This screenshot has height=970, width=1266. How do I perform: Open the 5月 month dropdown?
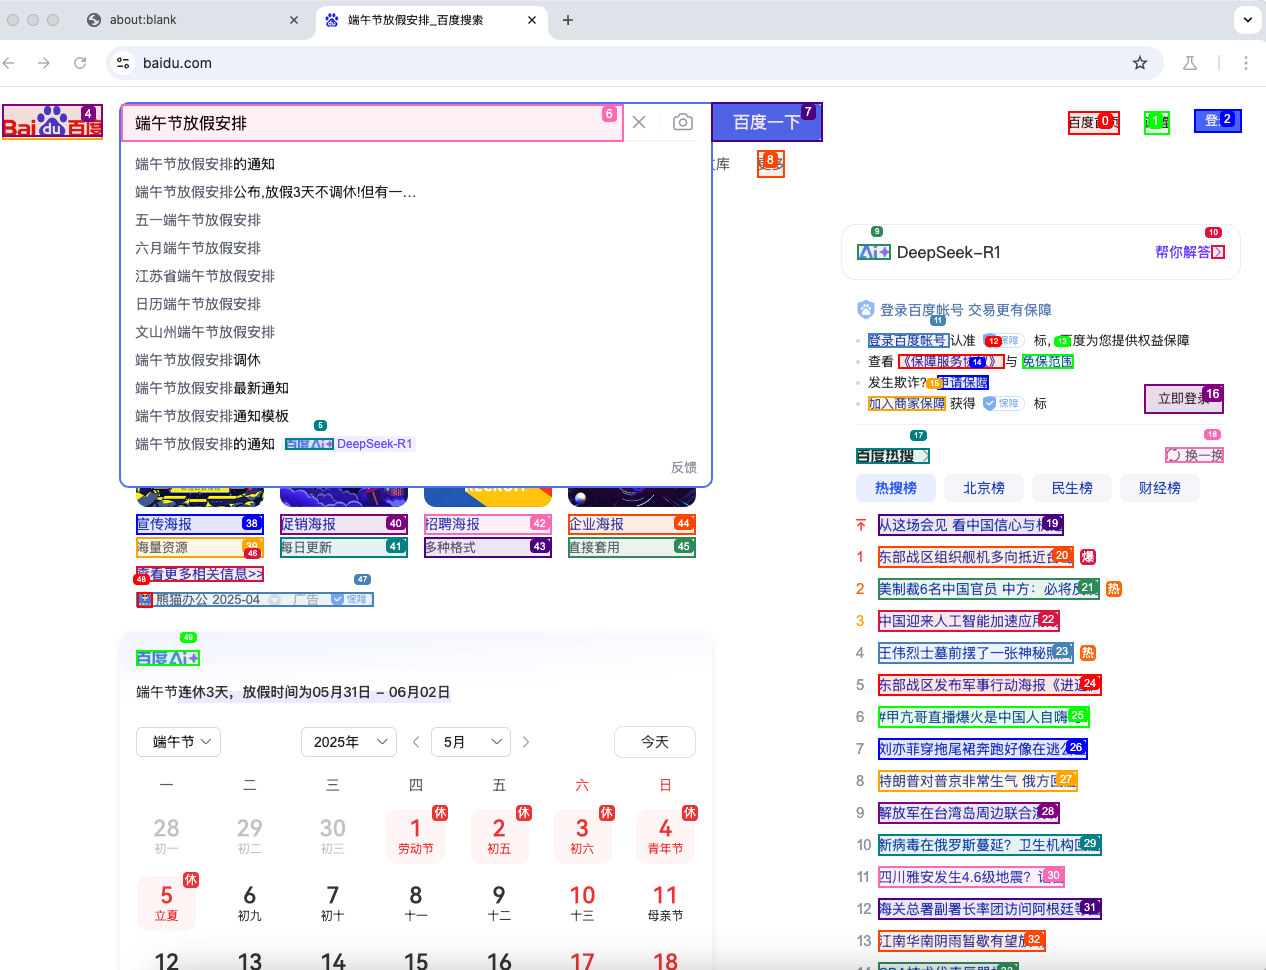coord(471,742)
